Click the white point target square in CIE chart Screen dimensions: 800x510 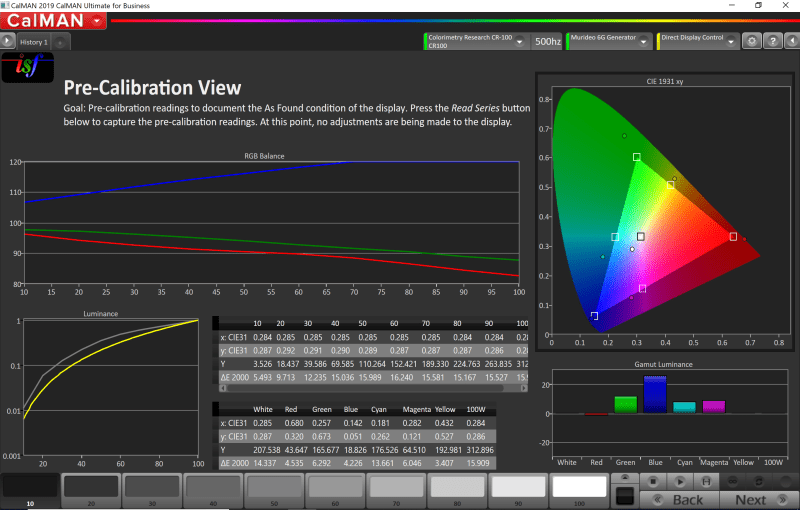(640, 237)
